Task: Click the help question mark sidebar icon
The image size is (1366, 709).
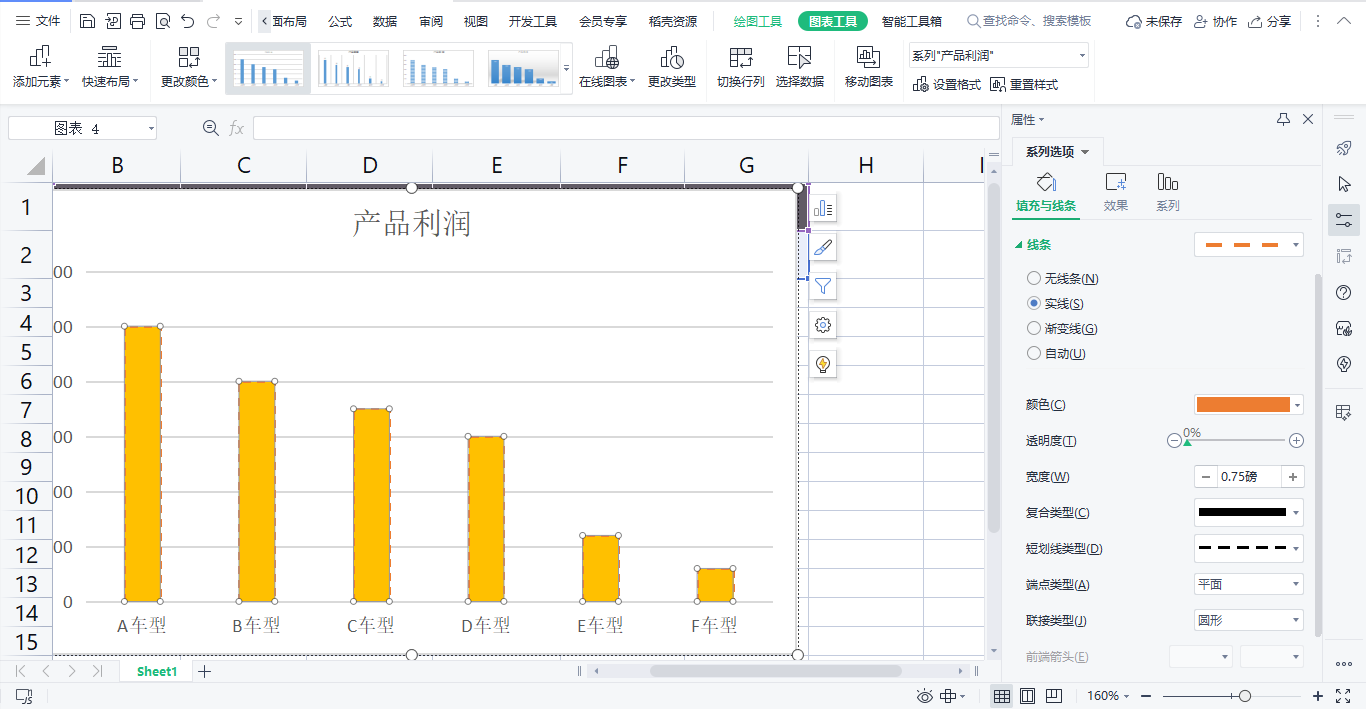Action: click(x=1344, y=292)
